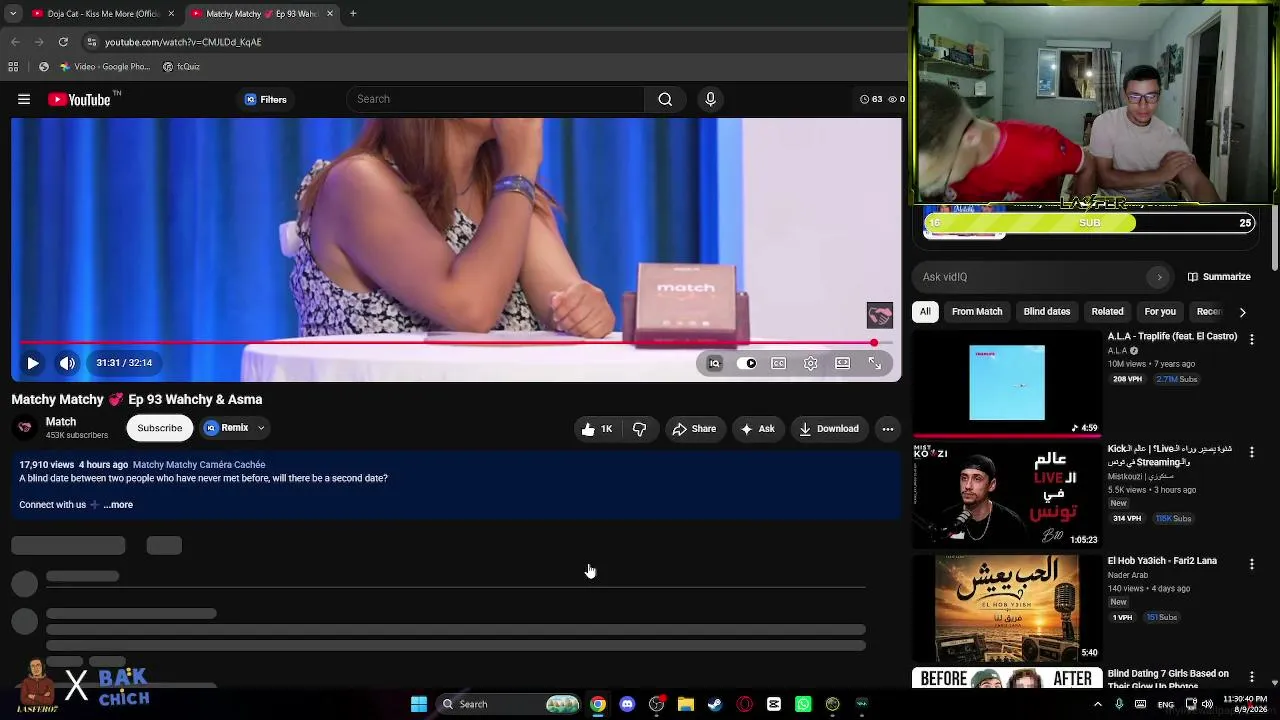Open the Windows Start menu
This screenshot has width=1280, height=720.
point(419,704)
